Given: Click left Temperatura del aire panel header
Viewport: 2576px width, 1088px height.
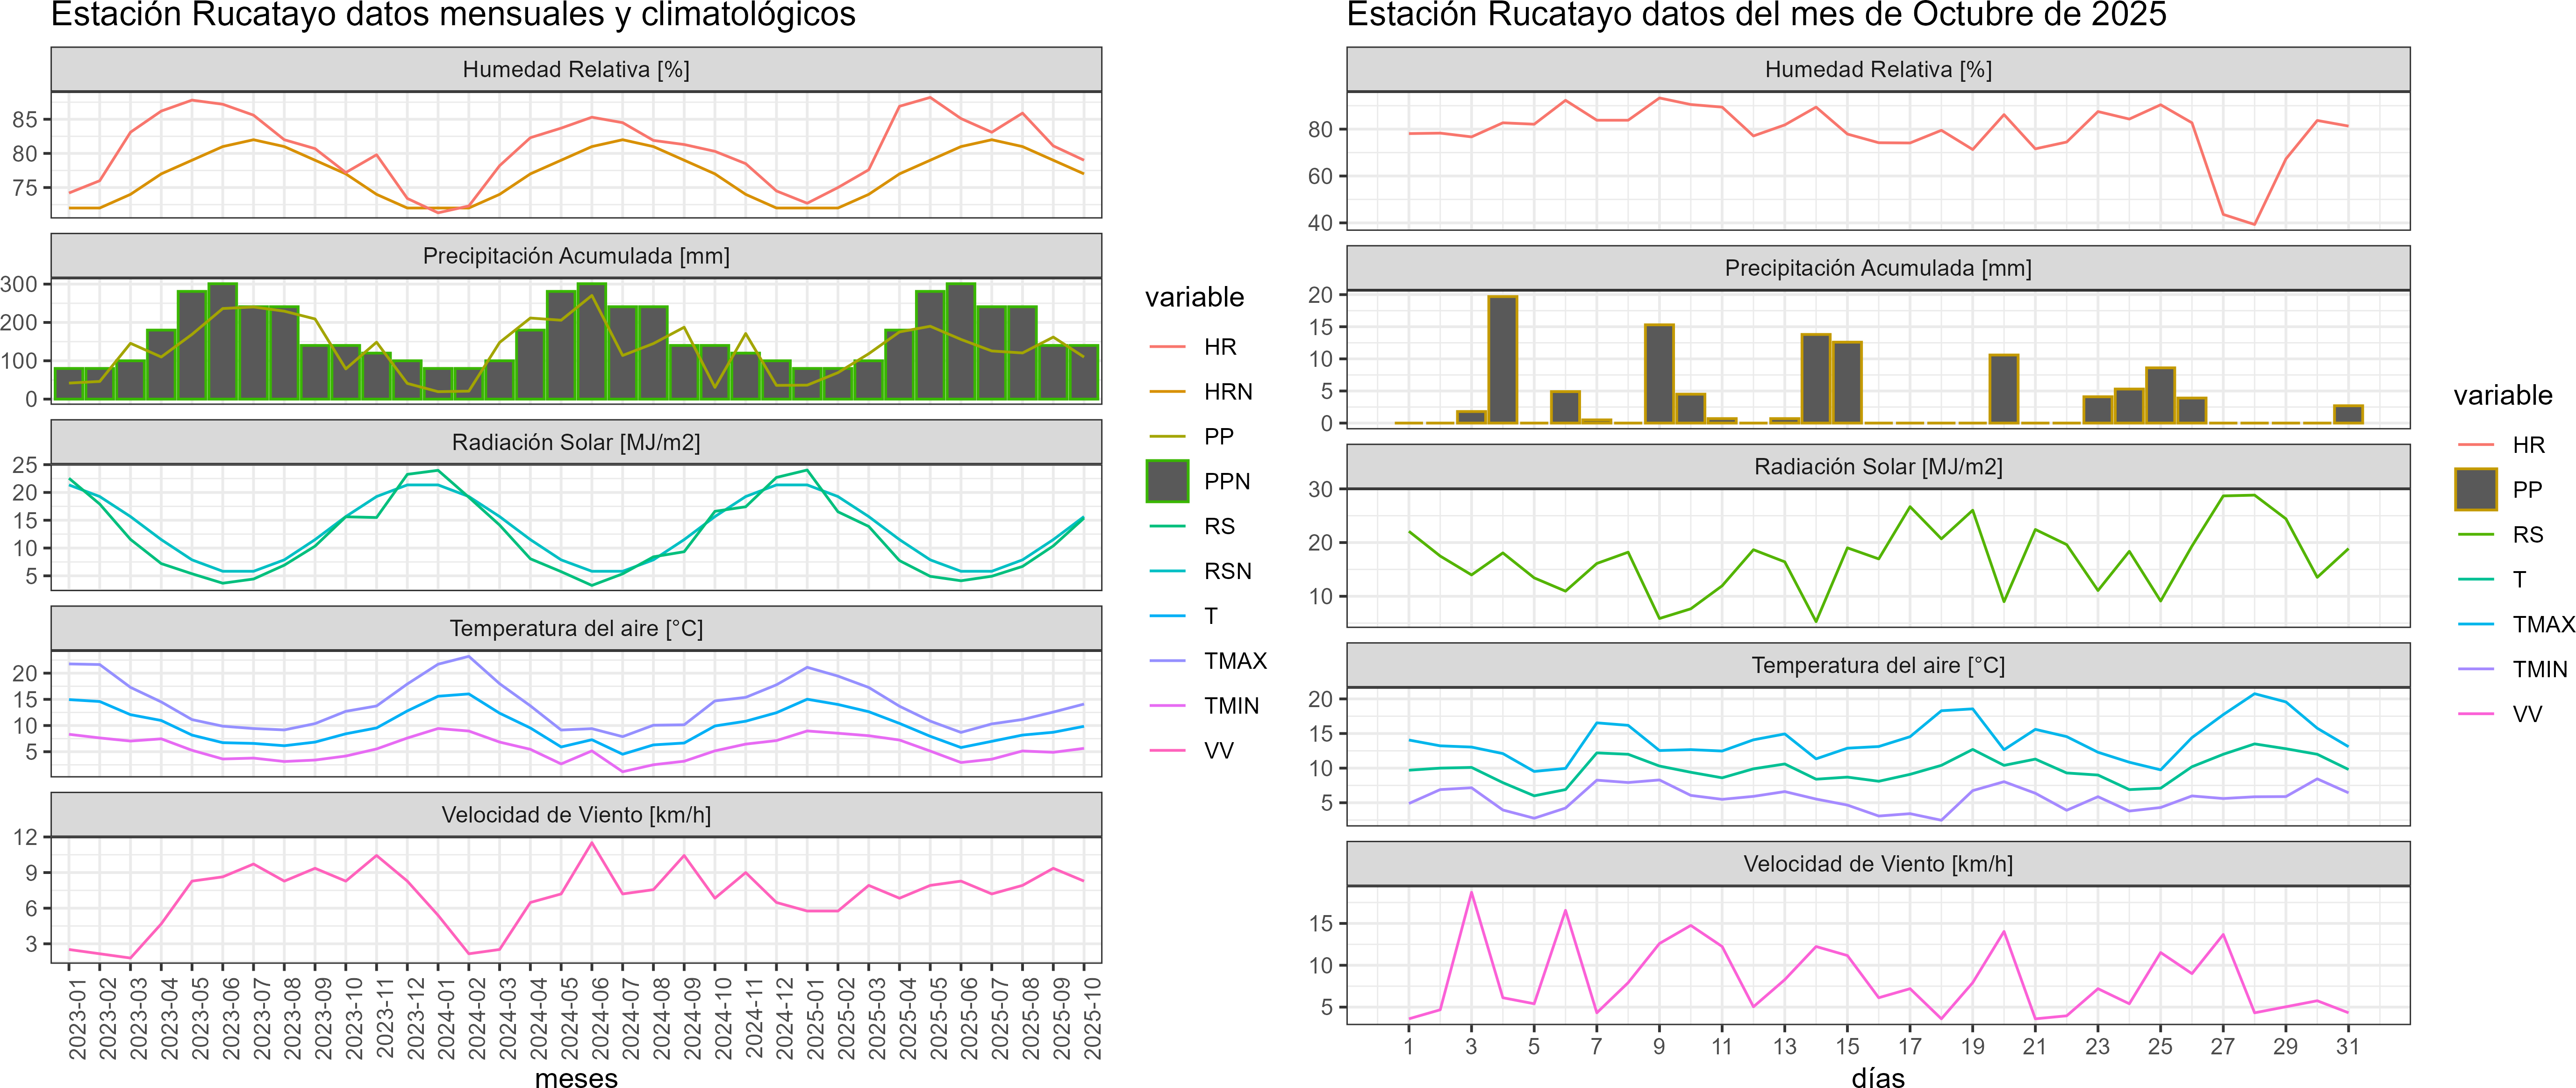Looking at the screenshot, I should pos(576,629).
